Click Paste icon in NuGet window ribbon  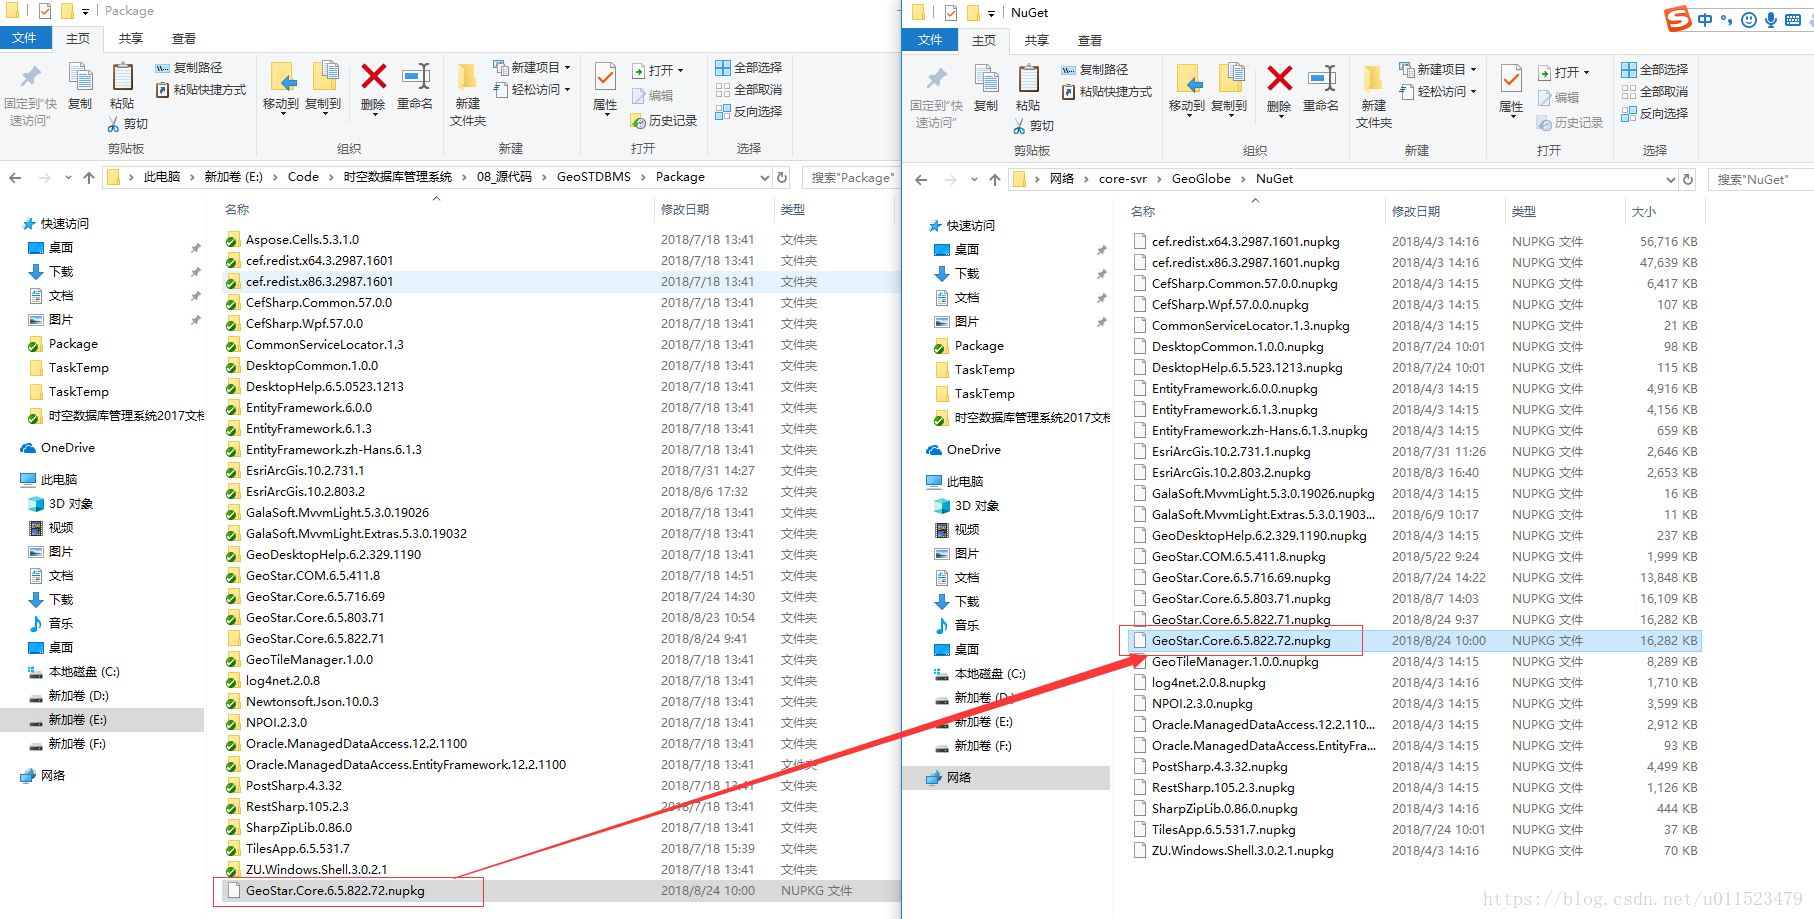[x=1028, y=79]
